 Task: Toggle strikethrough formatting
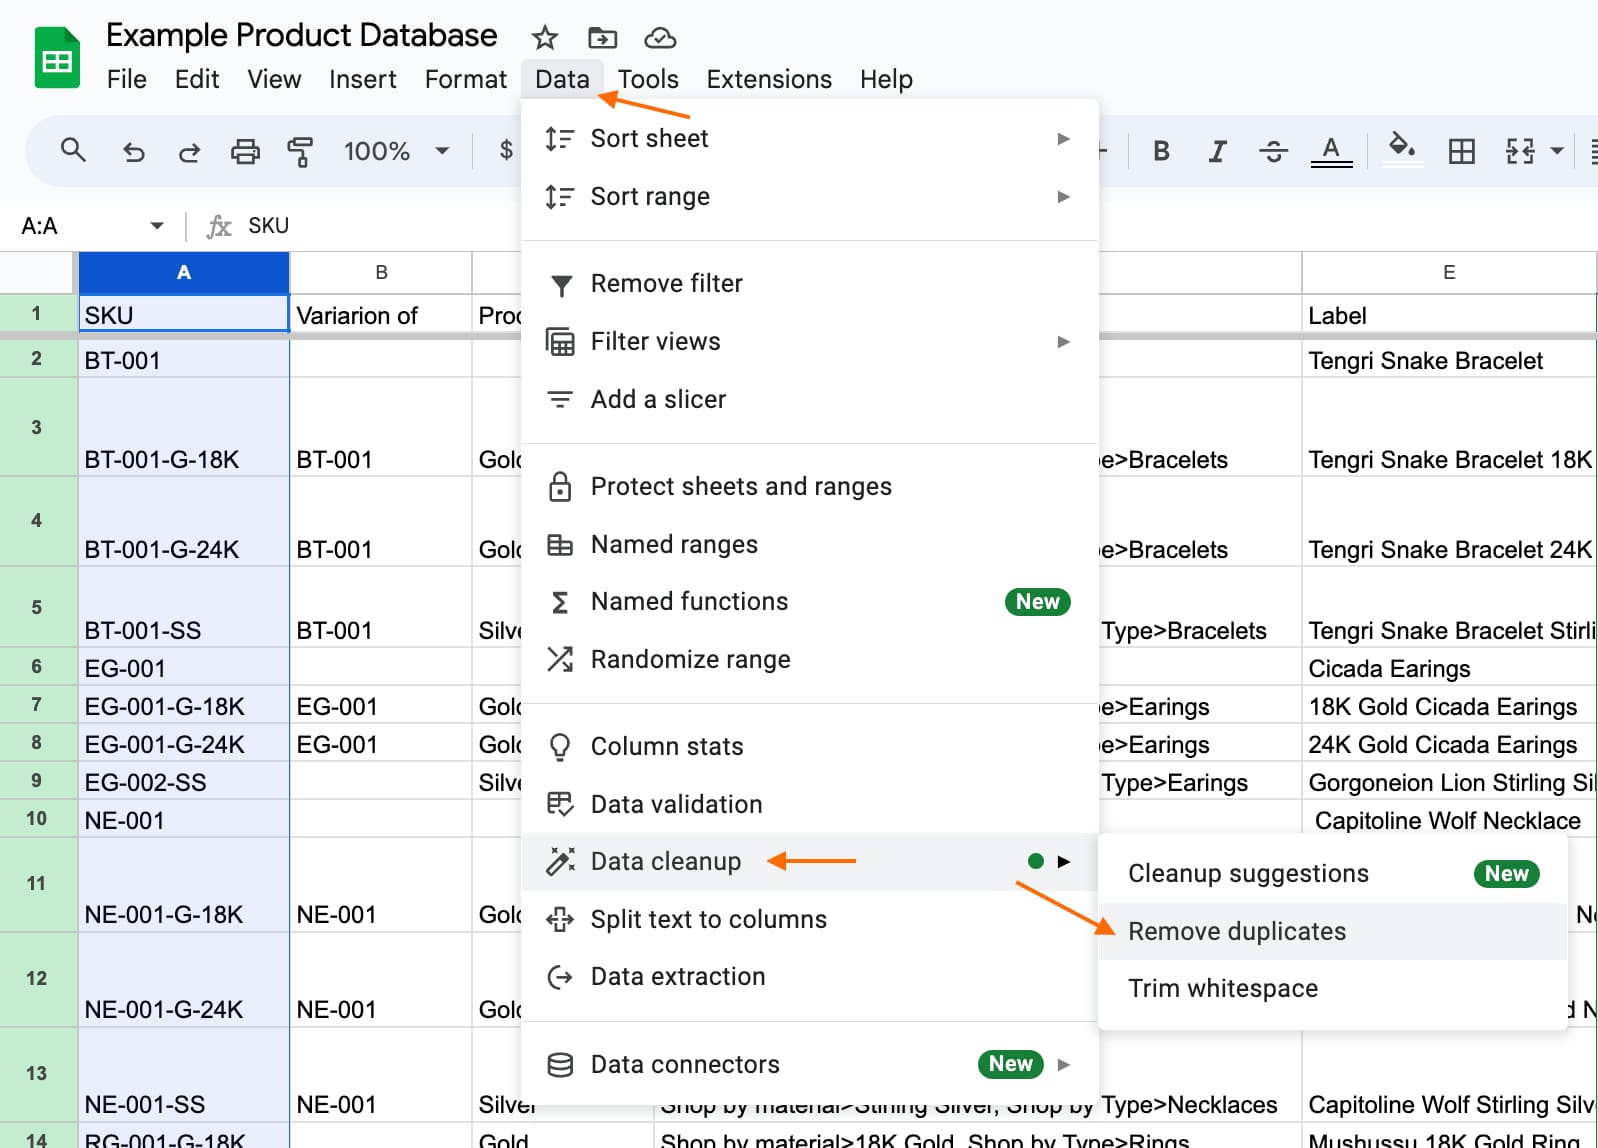(1273, 151)
